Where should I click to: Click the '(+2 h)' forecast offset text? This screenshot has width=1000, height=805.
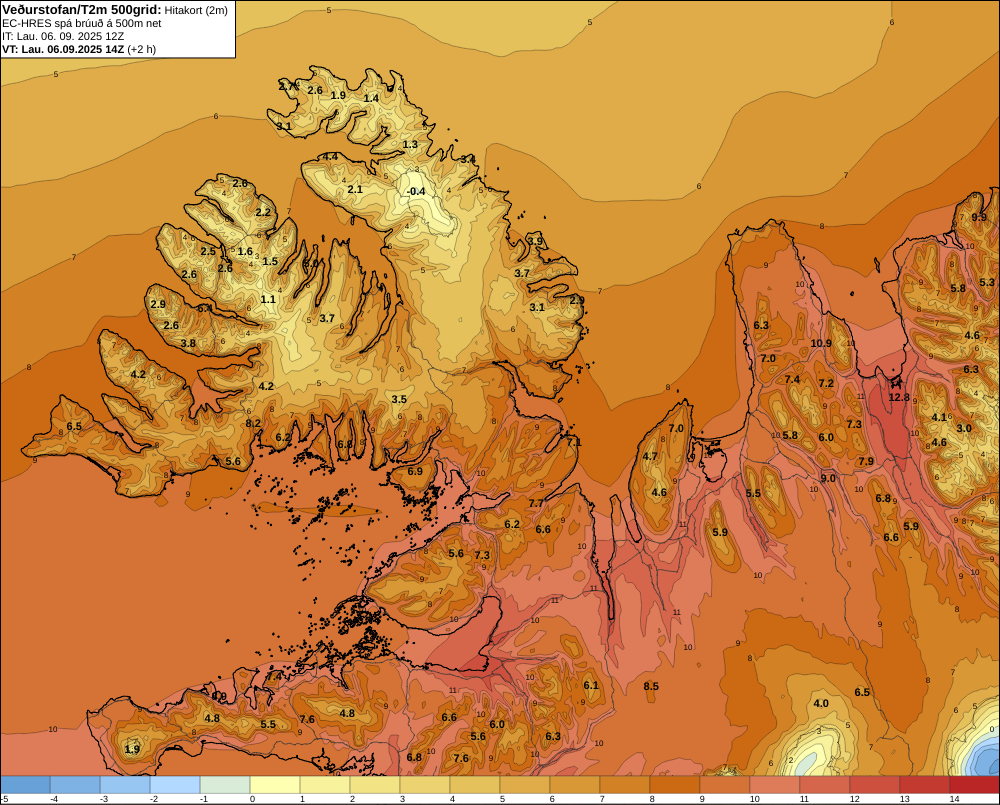(142, 49)
